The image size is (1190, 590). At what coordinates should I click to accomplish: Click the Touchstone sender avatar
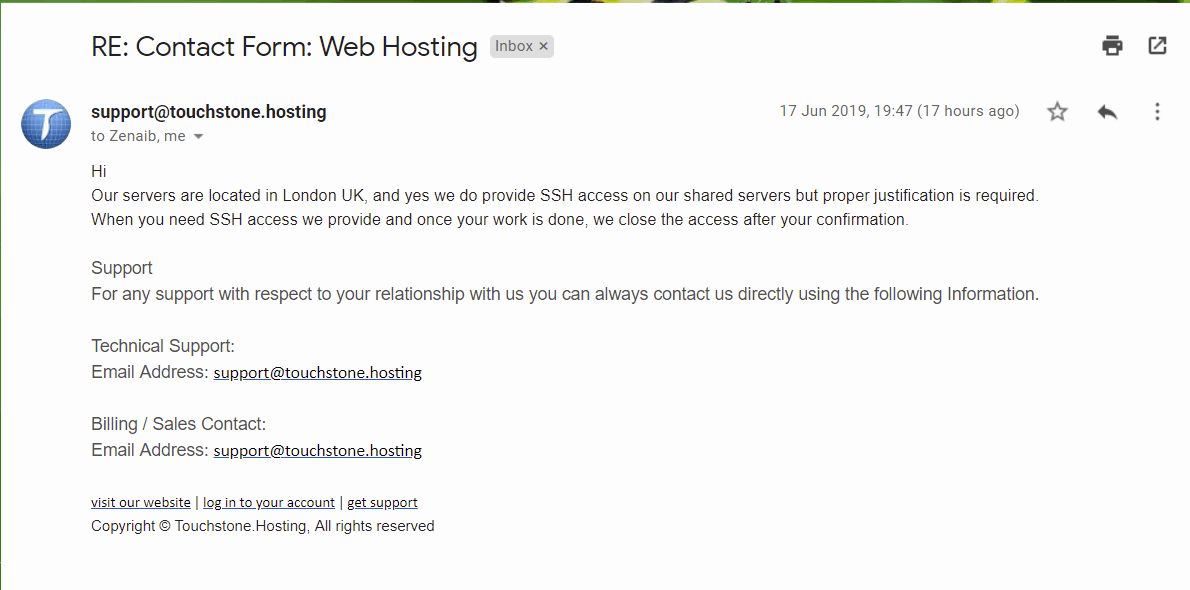(x=46, y=124)
